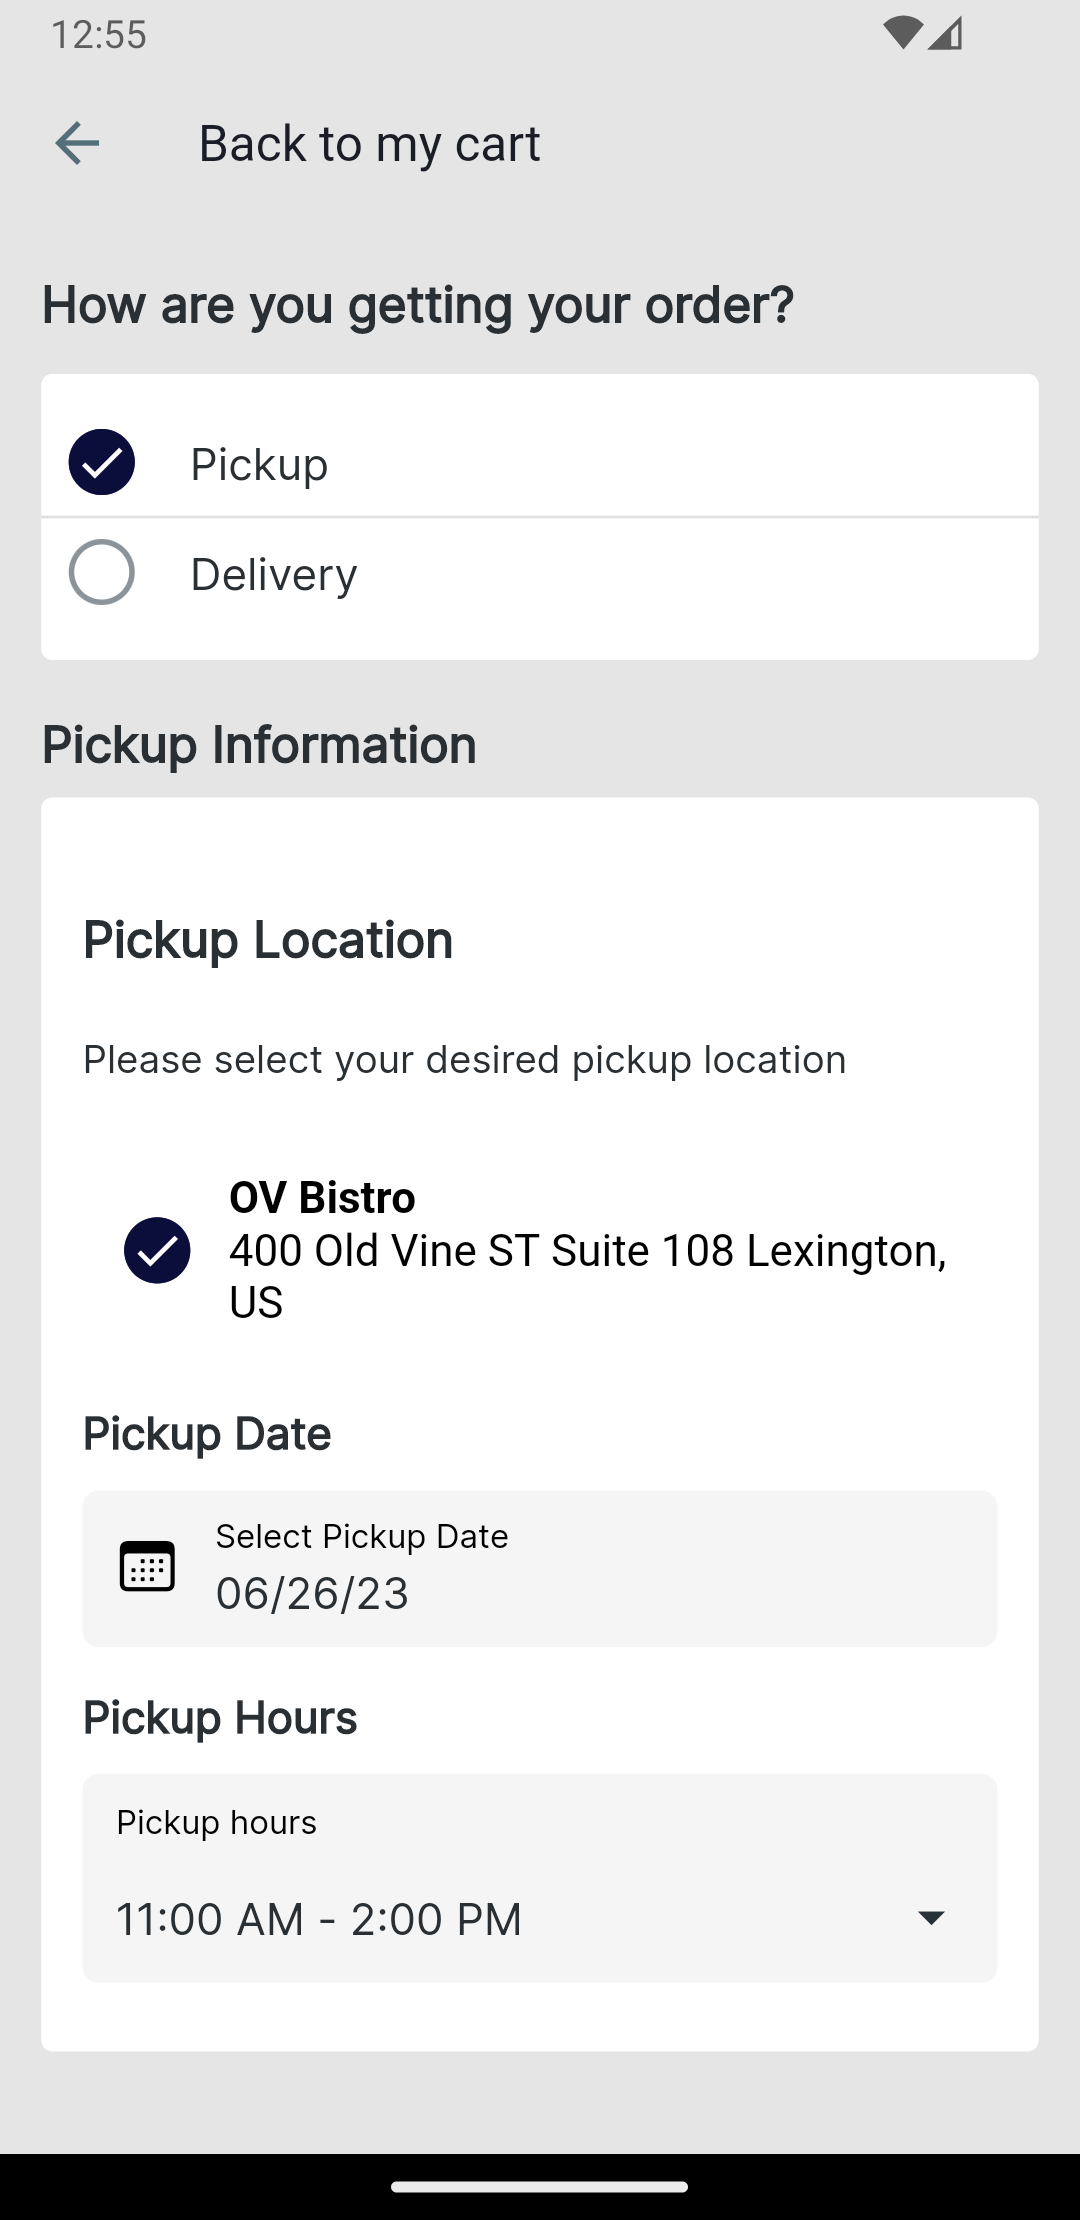
Task: Select the Delivery radio button
Action: 101,572
